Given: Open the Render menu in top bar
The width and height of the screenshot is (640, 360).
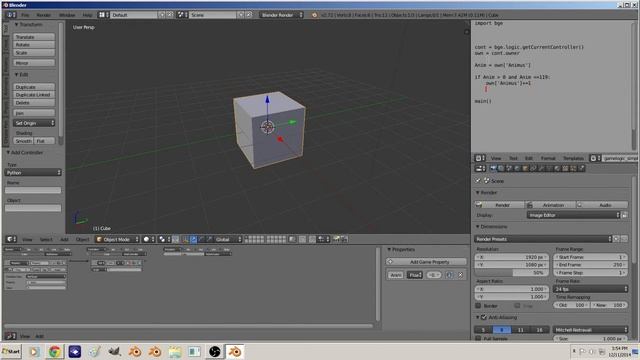Looking at the screenshot, I should [x=44, y=15].
